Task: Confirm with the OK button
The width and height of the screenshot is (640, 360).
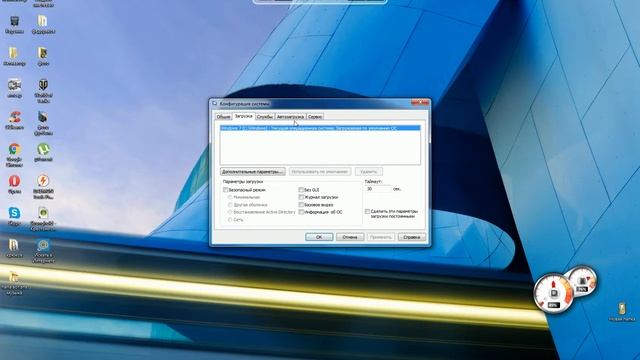Action: [319, 237]
